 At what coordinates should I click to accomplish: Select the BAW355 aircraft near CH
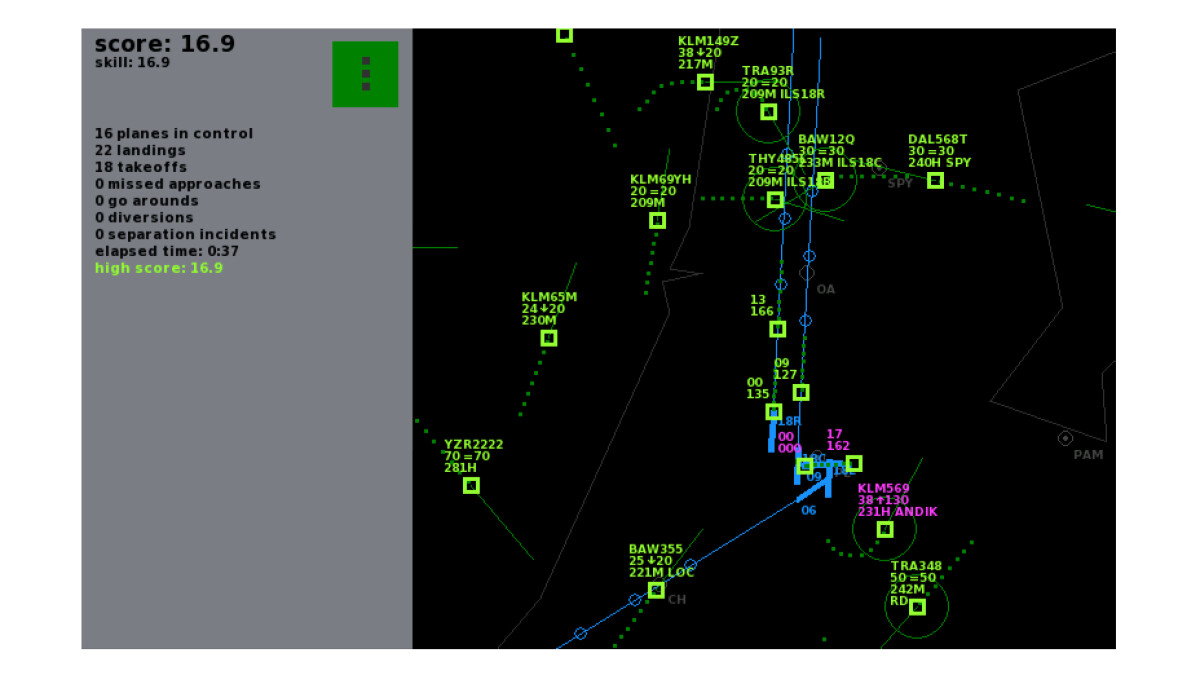pos(655,591)
